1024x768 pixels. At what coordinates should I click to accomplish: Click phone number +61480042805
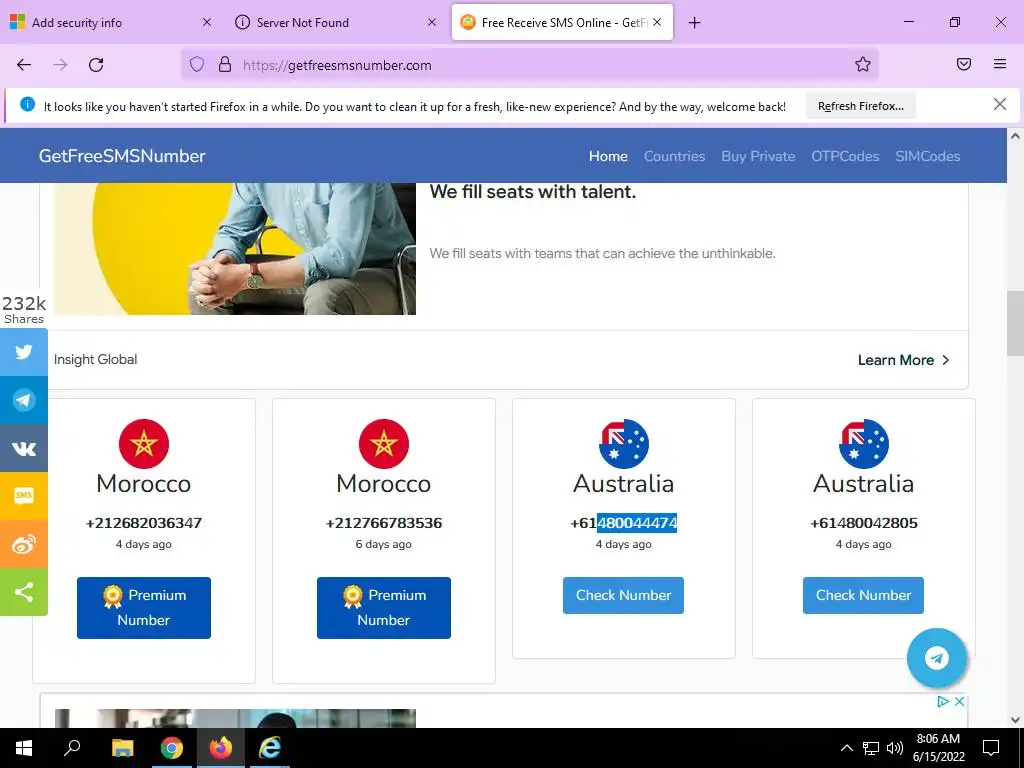(x=863, y=522)
